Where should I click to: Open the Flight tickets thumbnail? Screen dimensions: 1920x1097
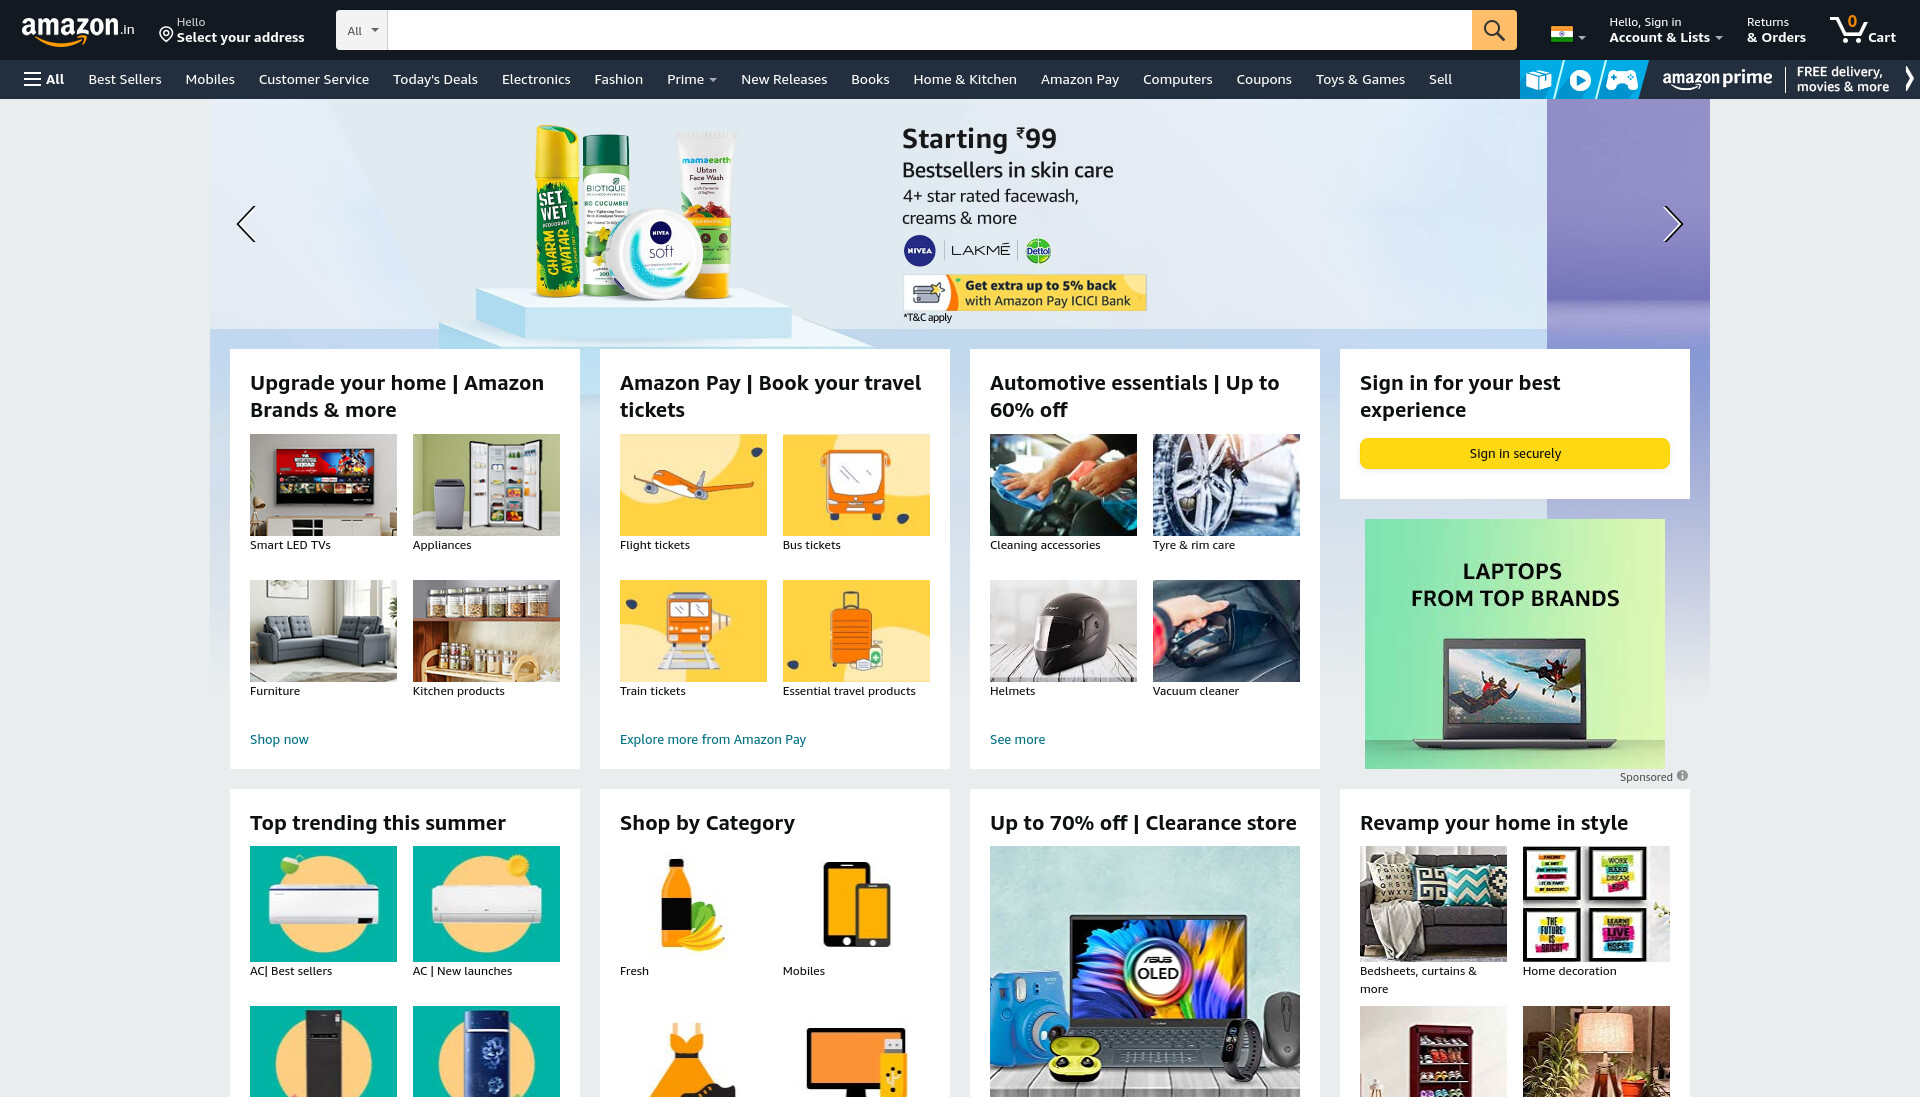point(693,485)
